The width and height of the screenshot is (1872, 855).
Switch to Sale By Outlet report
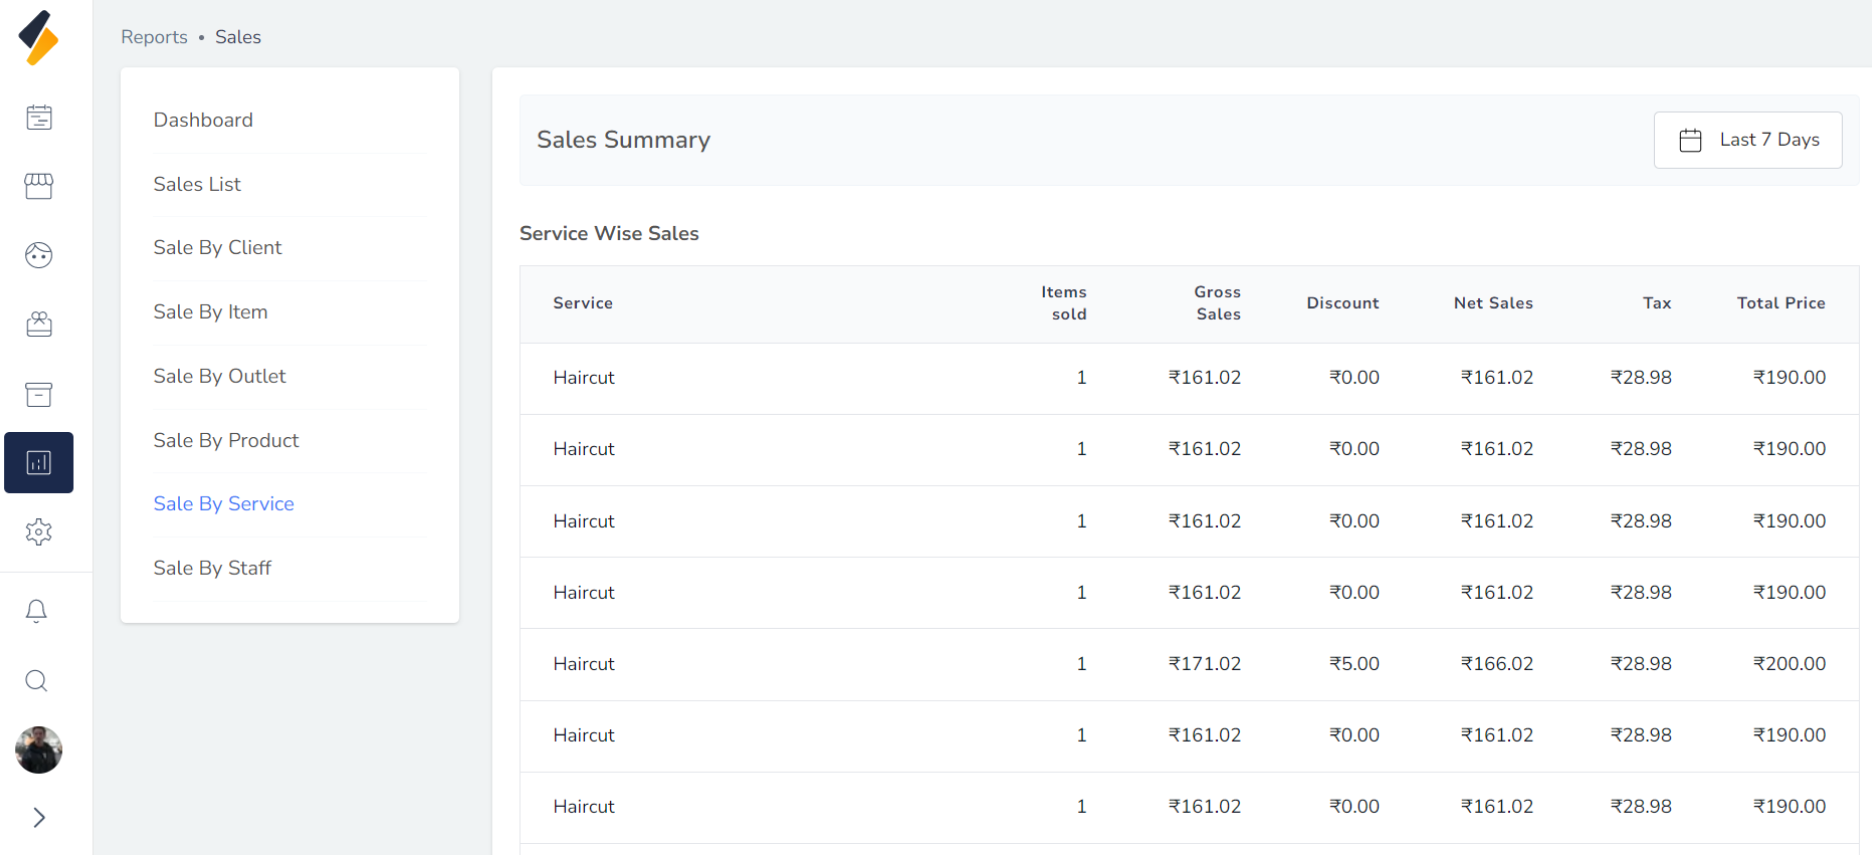point(219,376)
